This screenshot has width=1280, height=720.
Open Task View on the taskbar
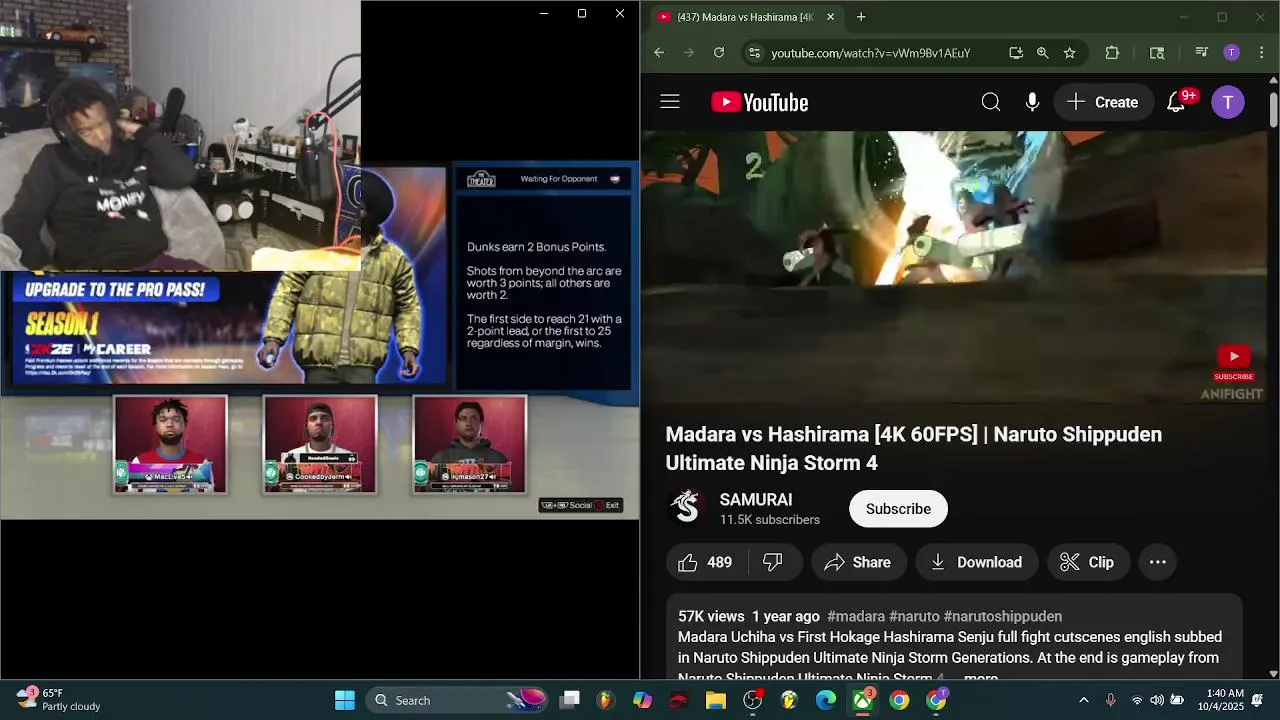[x=569, y=700]
